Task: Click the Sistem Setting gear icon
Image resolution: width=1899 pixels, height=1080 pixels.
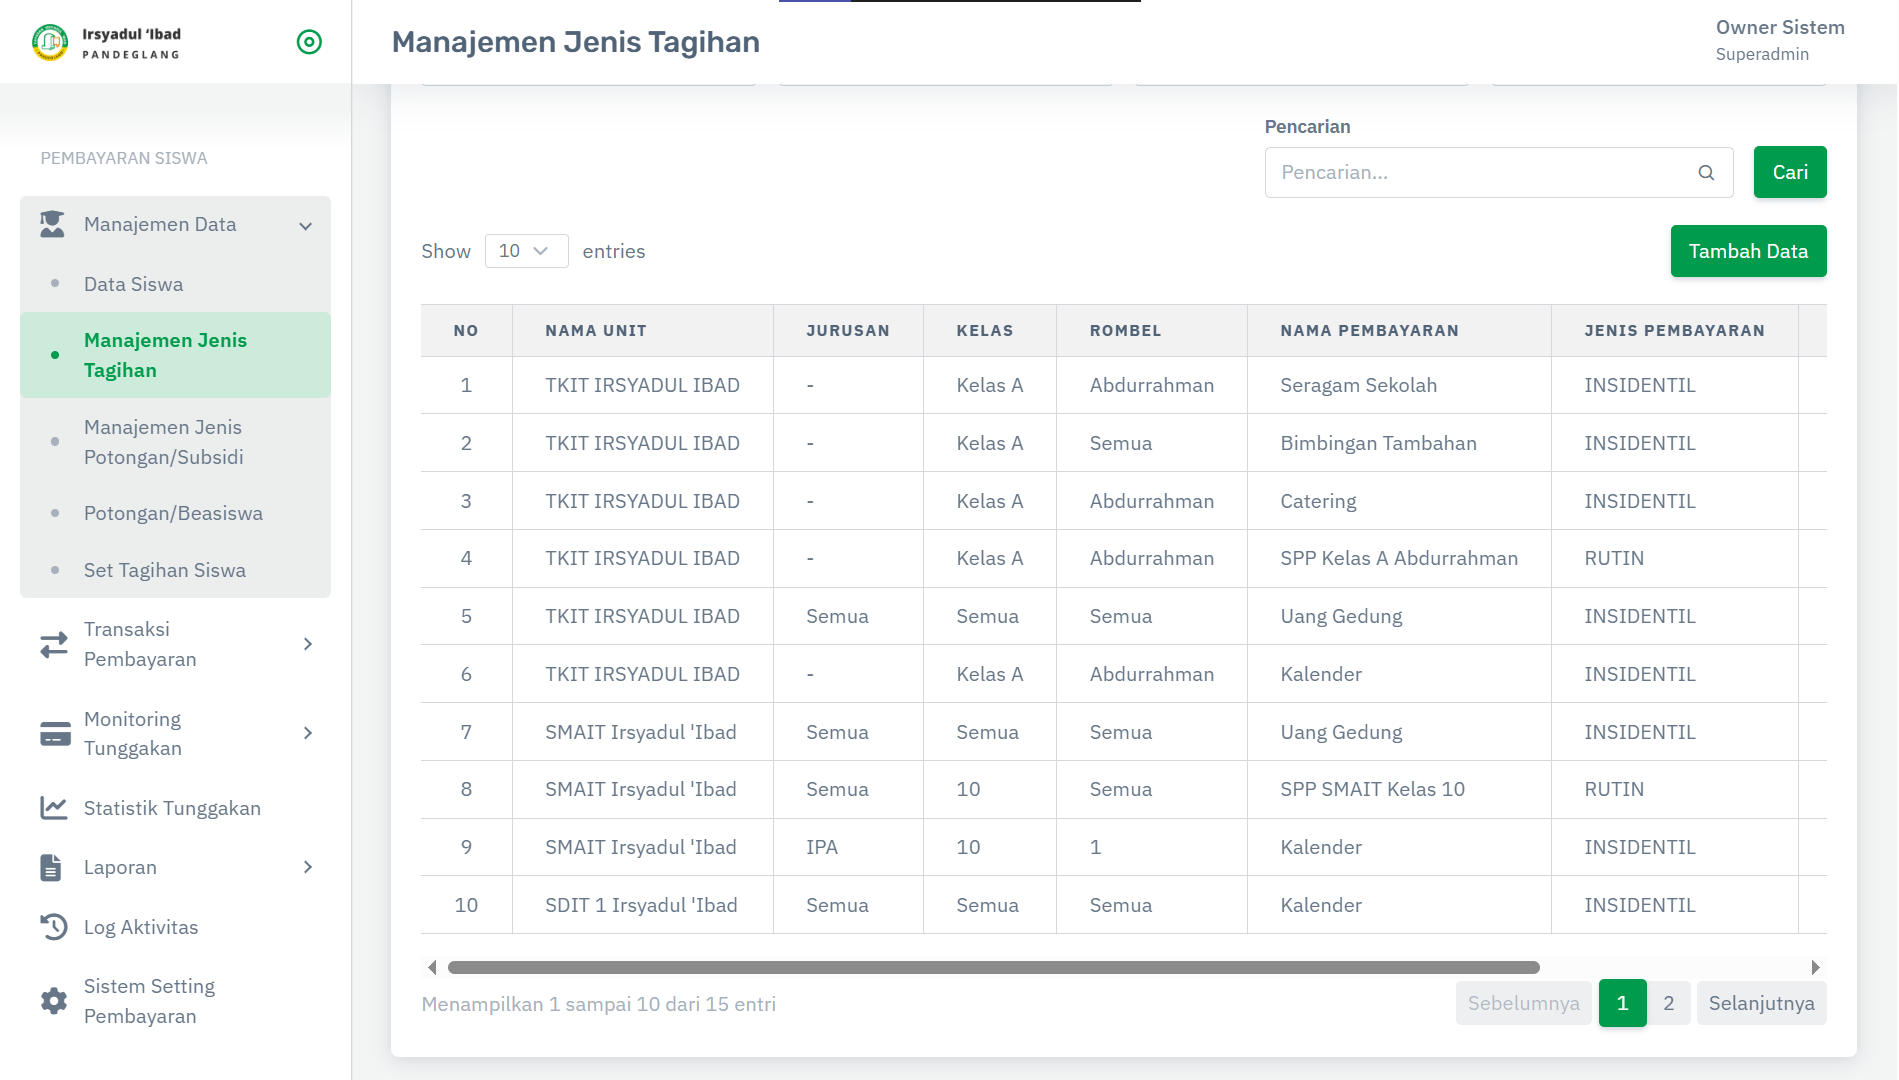Action: click(x=54, y=1001)
